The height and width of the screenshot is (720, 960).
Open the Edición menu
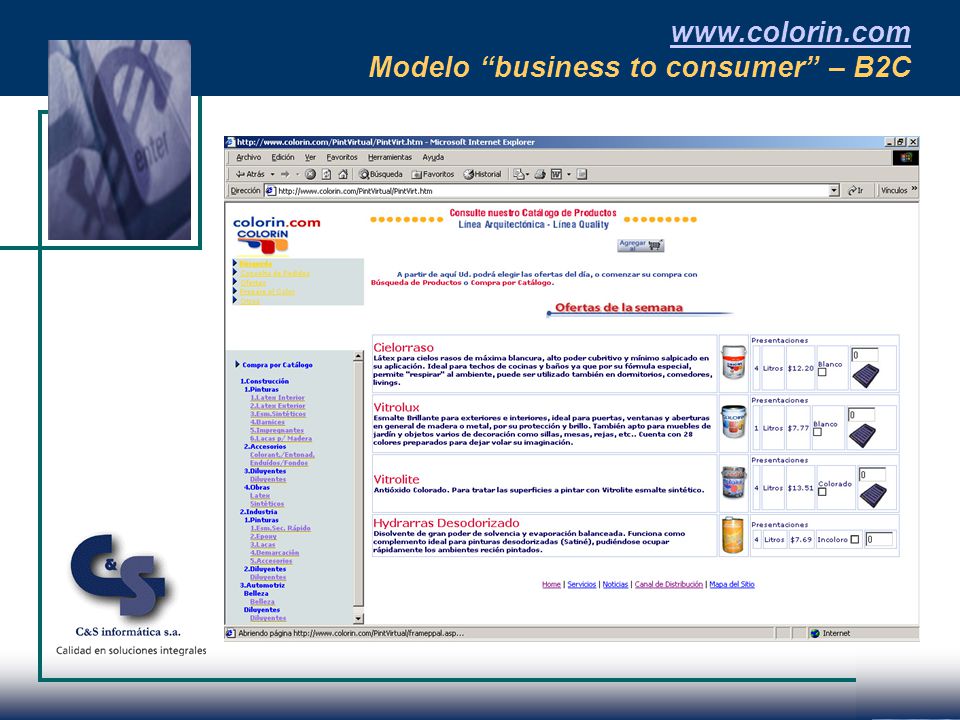[283, 158]
